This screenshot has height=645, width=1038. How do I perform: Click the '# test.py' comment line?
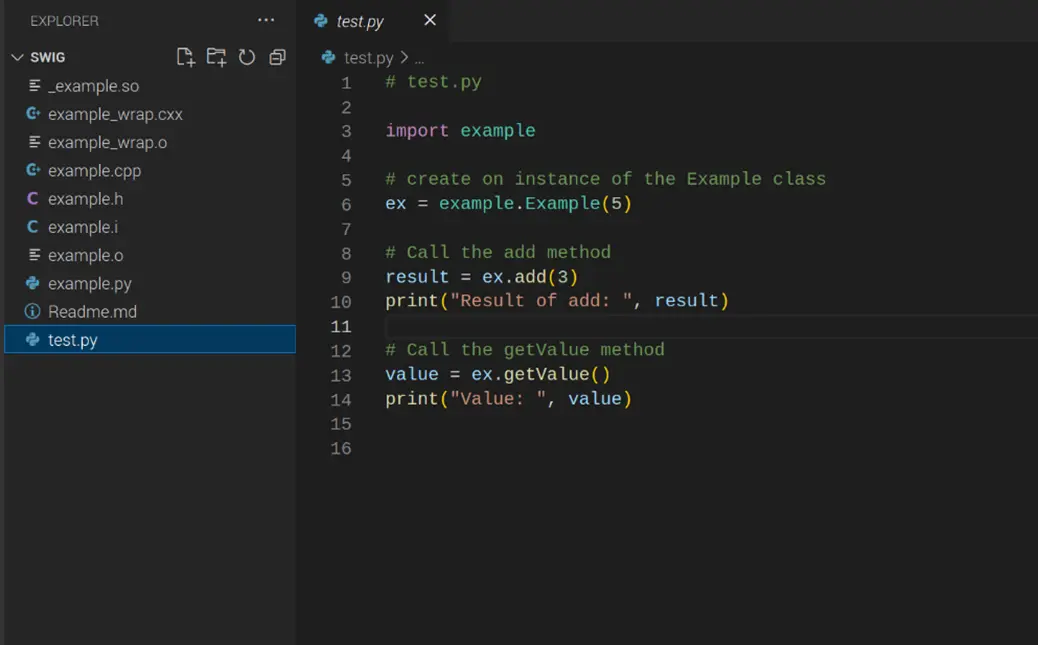coord(434,82)
